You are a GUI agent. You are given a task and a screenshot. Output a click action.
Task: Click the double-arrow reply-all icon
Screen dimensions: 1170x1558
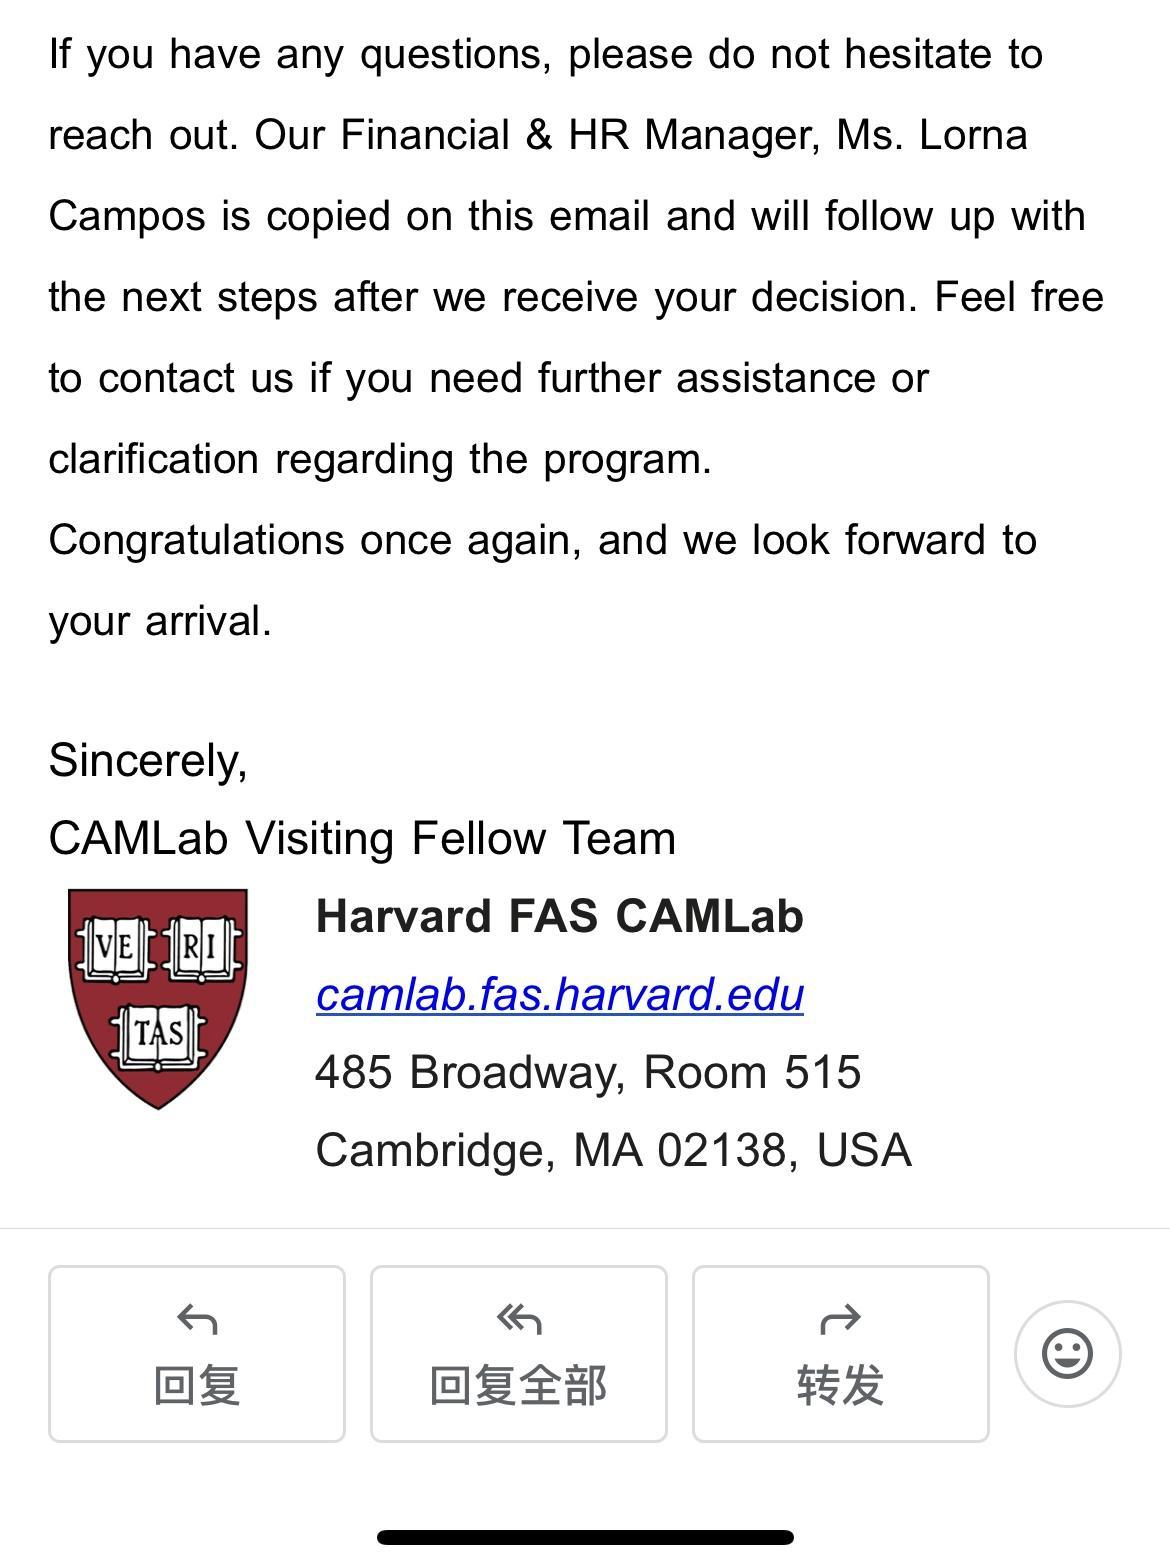(x=519, y=1320)
